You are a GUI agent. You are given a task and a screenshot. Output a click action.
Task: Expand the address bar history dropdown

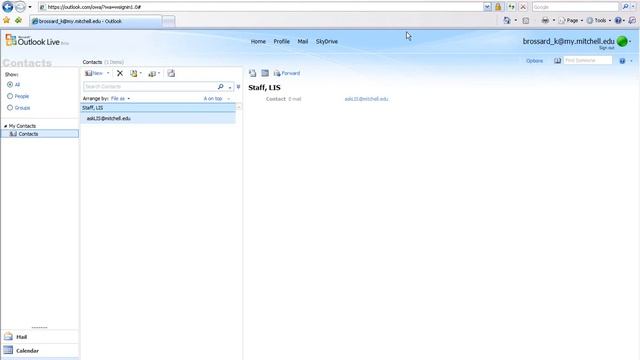click(x=487, y=7)
